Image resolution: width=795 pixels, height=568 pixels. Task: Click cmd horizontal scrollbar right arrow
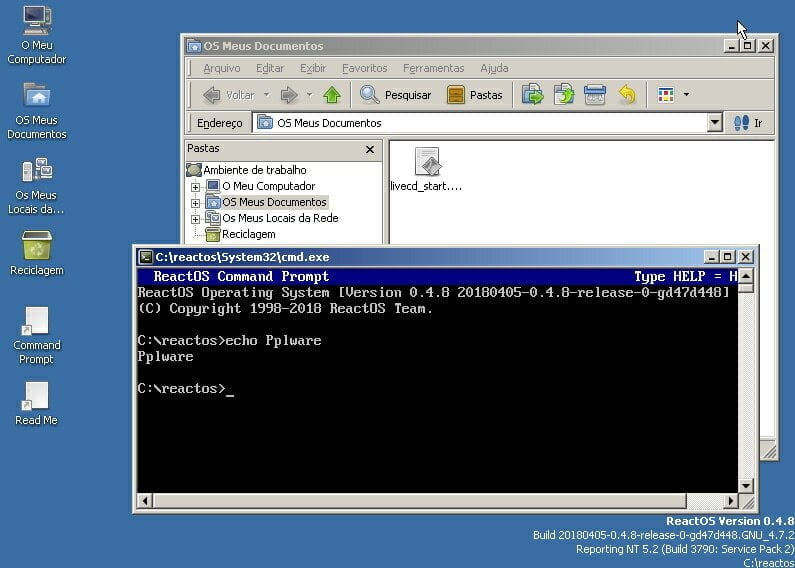tap(731, 501)
